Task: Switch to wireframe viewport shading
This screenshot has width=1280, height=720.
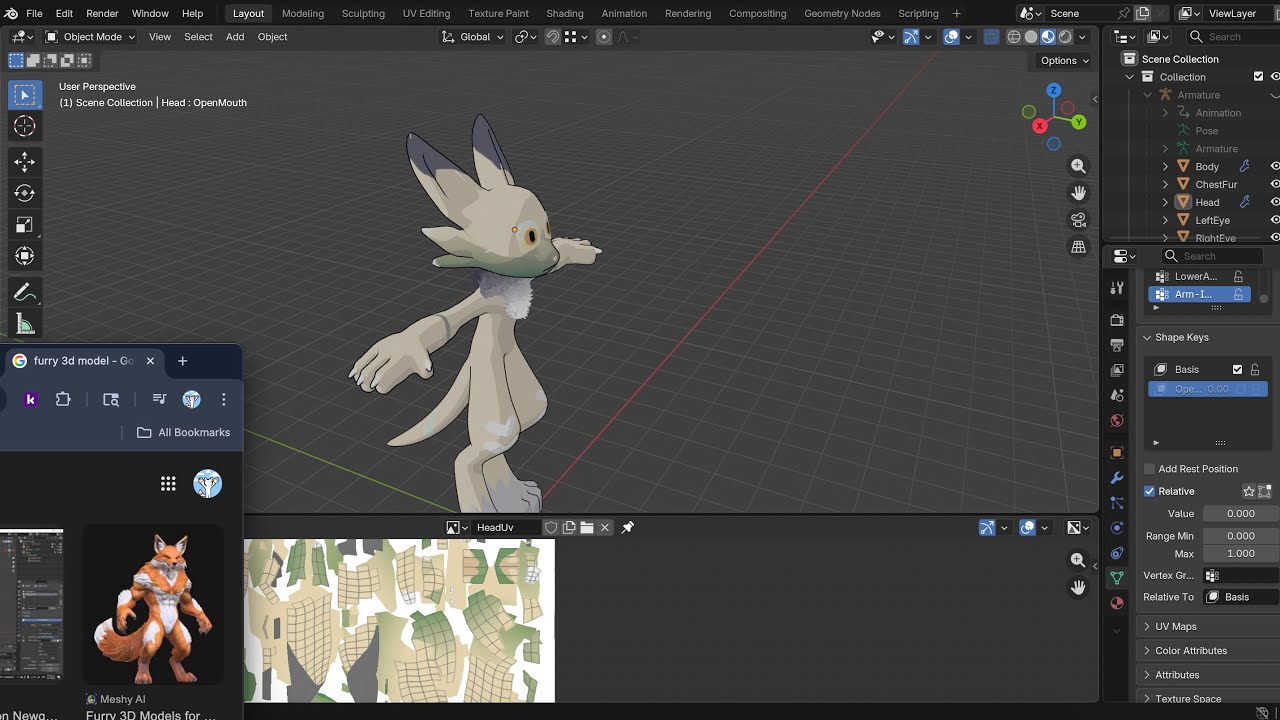Action: (1013, 37)
